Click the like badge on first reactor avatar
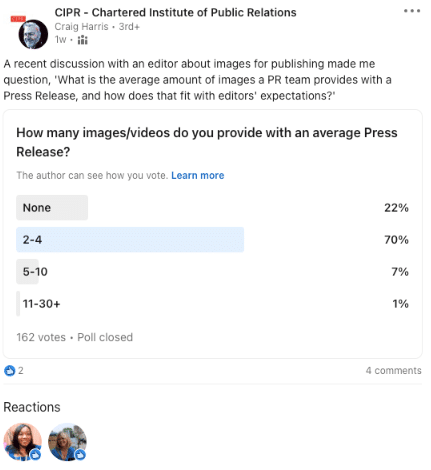 click(35, 454)
